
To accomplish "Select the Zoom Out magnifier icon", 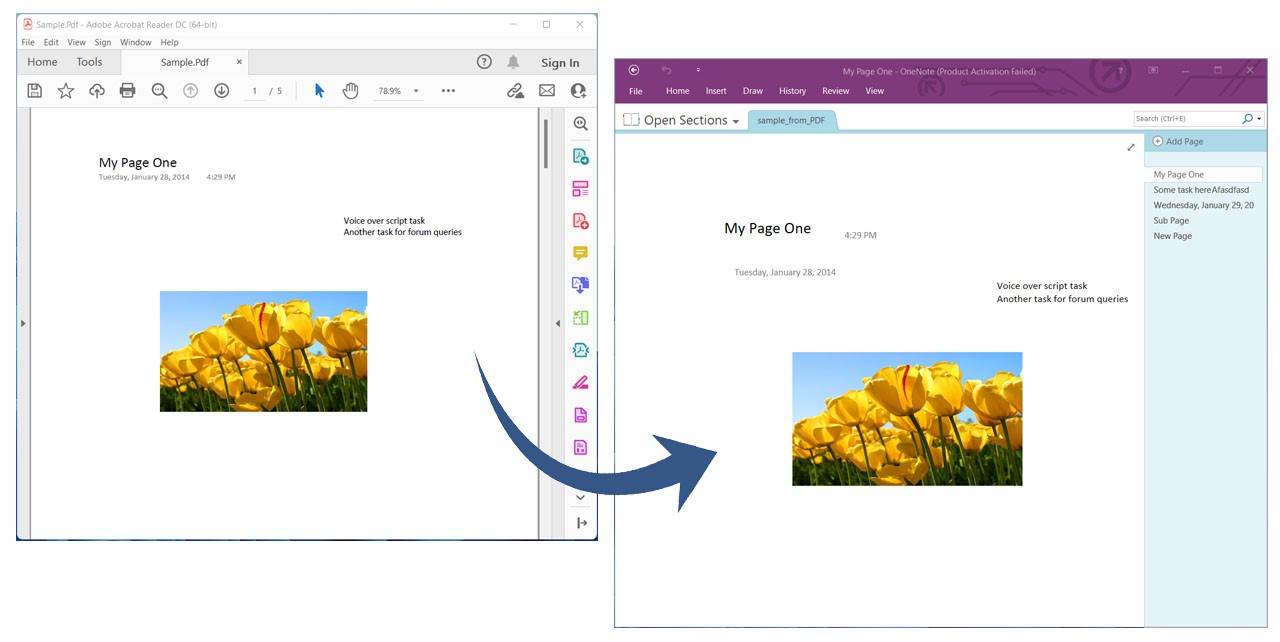I will [x=159, y=90].
